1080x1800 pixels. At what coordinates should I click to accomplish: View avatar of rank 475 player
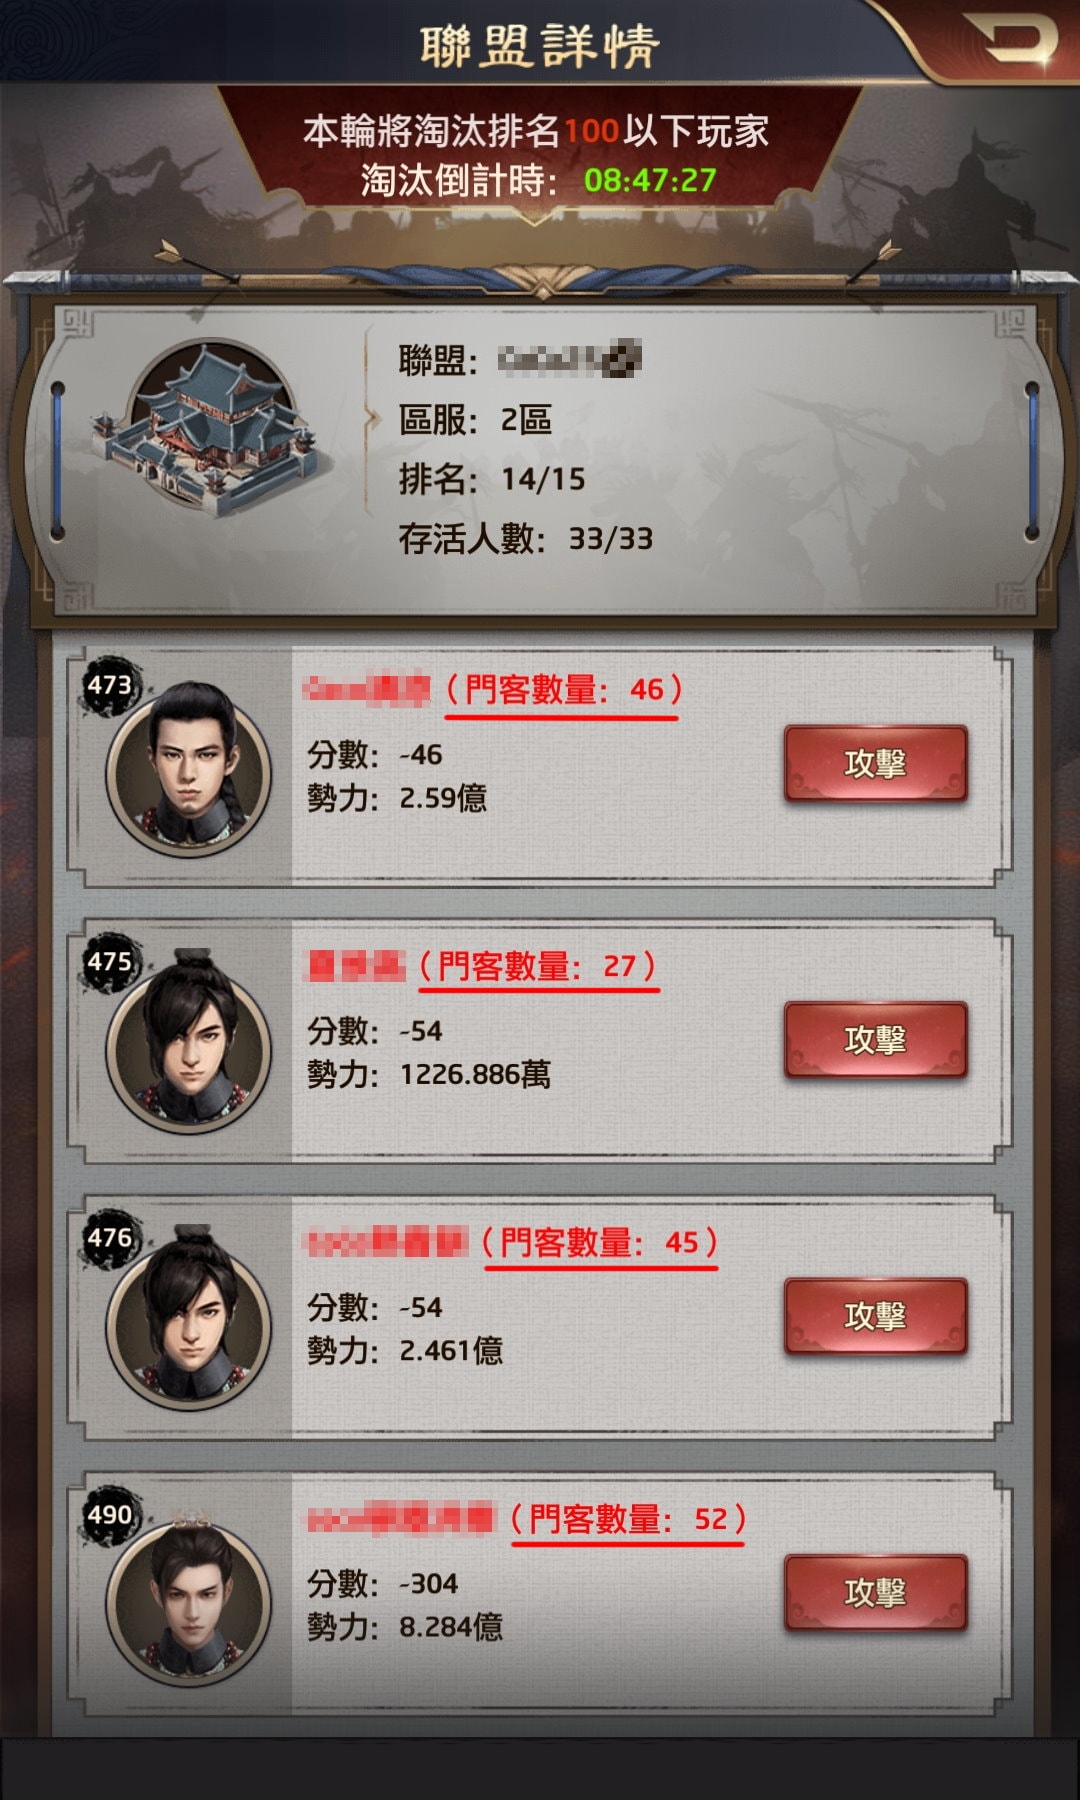click(189, 1044)
